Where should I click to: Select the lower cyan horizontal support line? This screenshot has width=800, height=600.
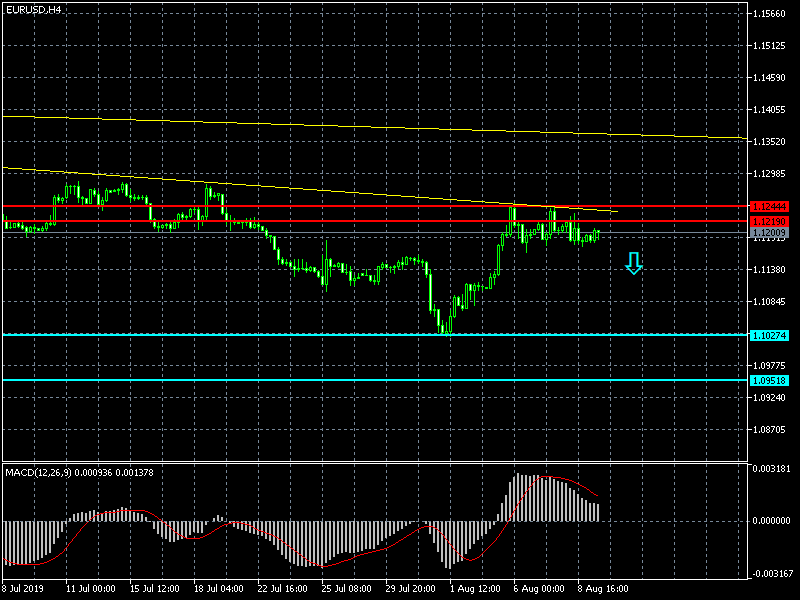coord(375,380)
